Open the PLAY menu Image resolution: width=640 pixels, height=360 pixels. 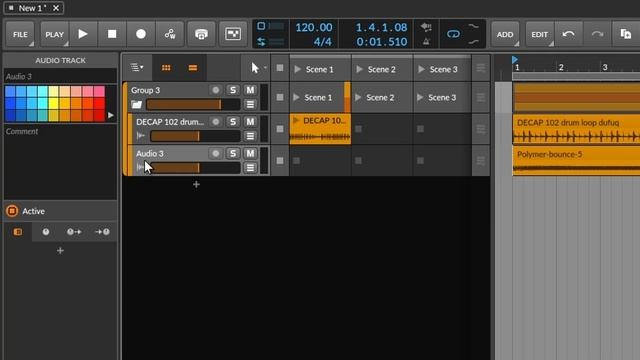54,34
